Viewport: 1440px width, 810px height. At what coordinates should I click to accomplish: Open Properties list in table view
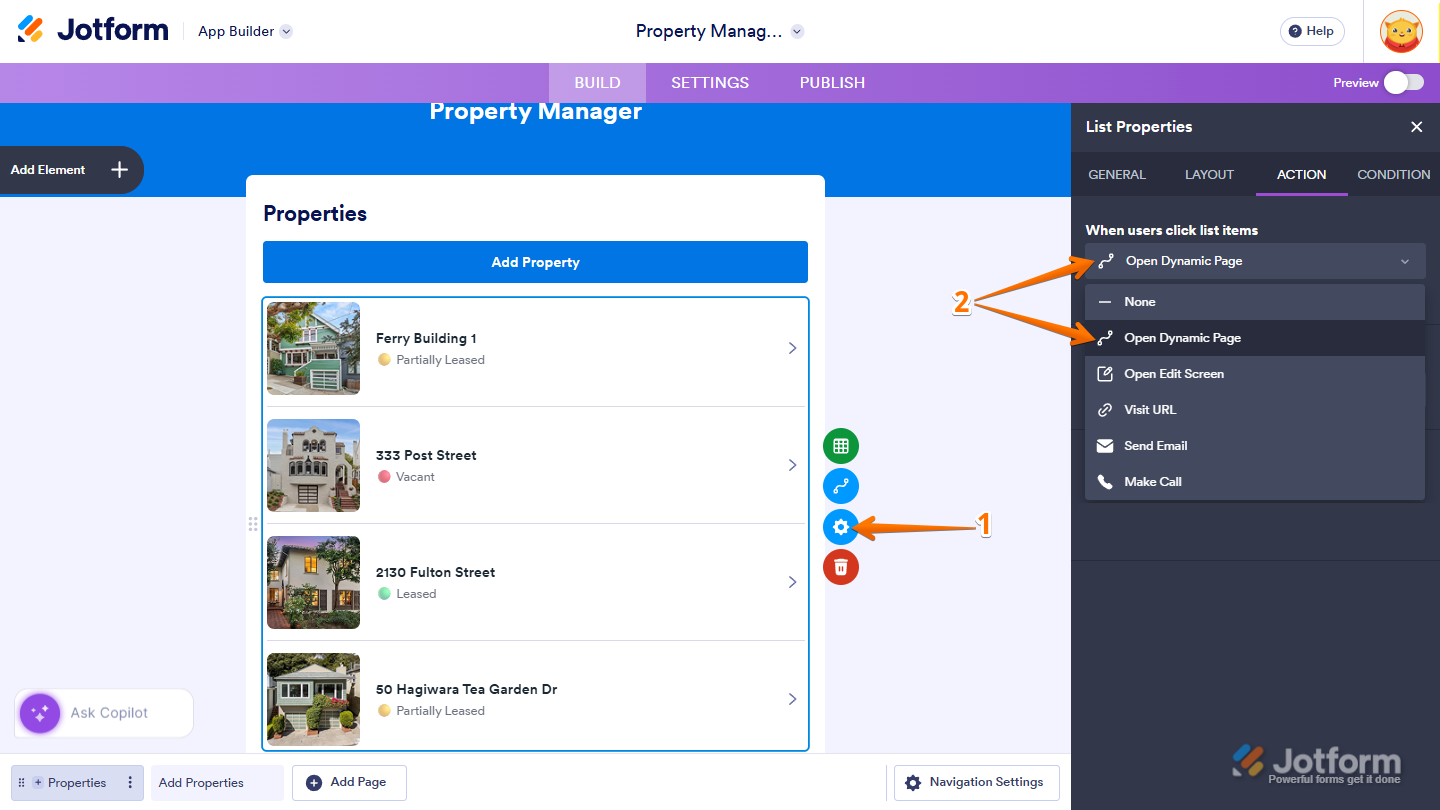[840, 445]
